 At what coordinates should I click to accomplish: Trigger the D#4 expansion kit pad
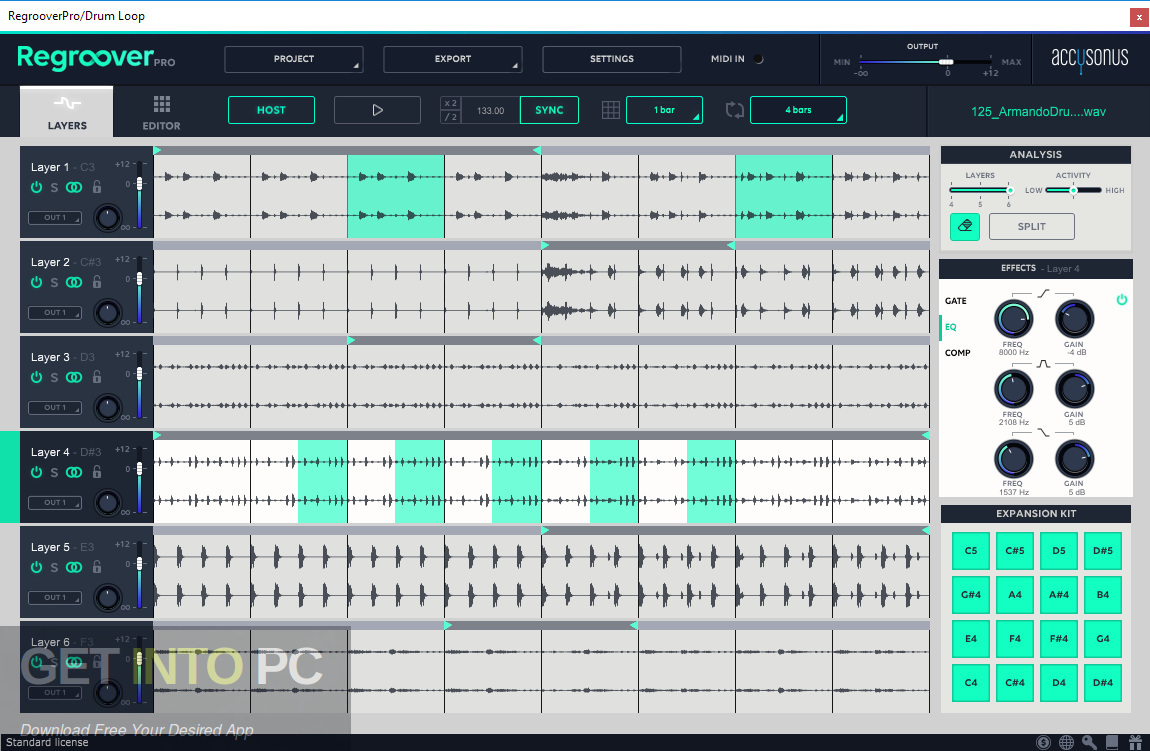tap(1103, 683)
